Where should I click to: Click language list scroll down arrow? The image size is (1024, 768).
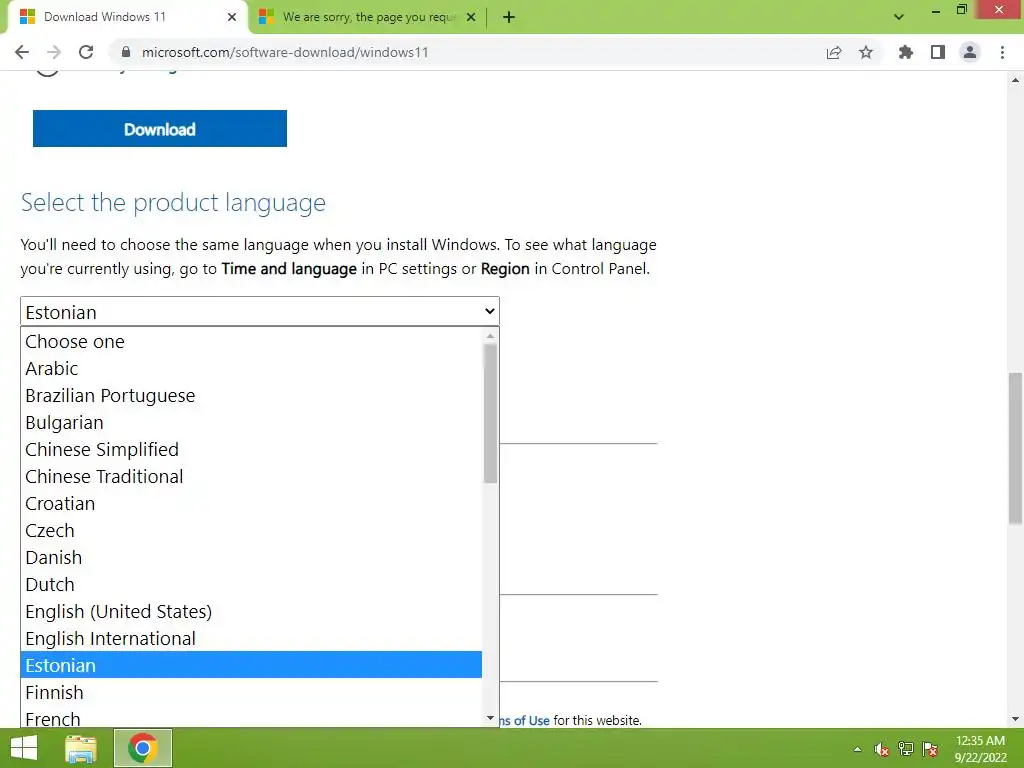(x=490, y=718)
